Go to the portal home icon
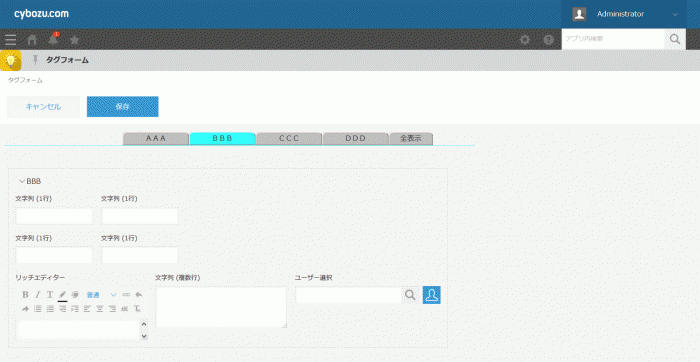This screenshot has height=362, width=700. coord(32,40)
